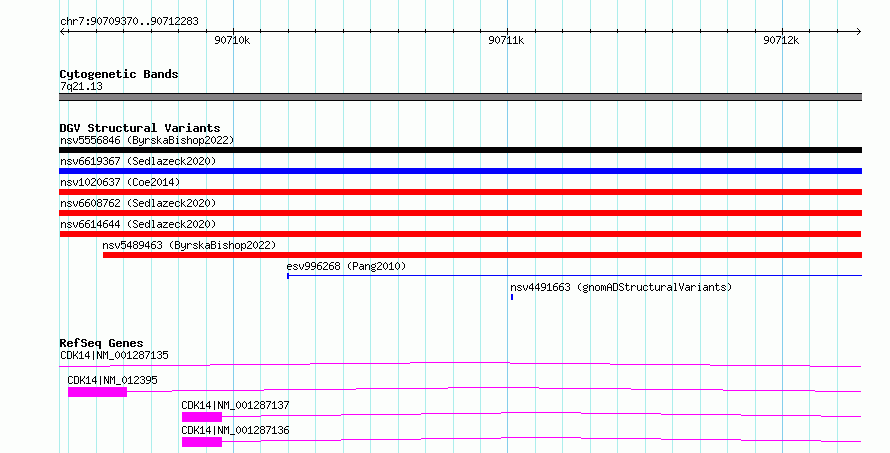Open CDK14|NM_001287136 transcript label

(x=235, y=430)
